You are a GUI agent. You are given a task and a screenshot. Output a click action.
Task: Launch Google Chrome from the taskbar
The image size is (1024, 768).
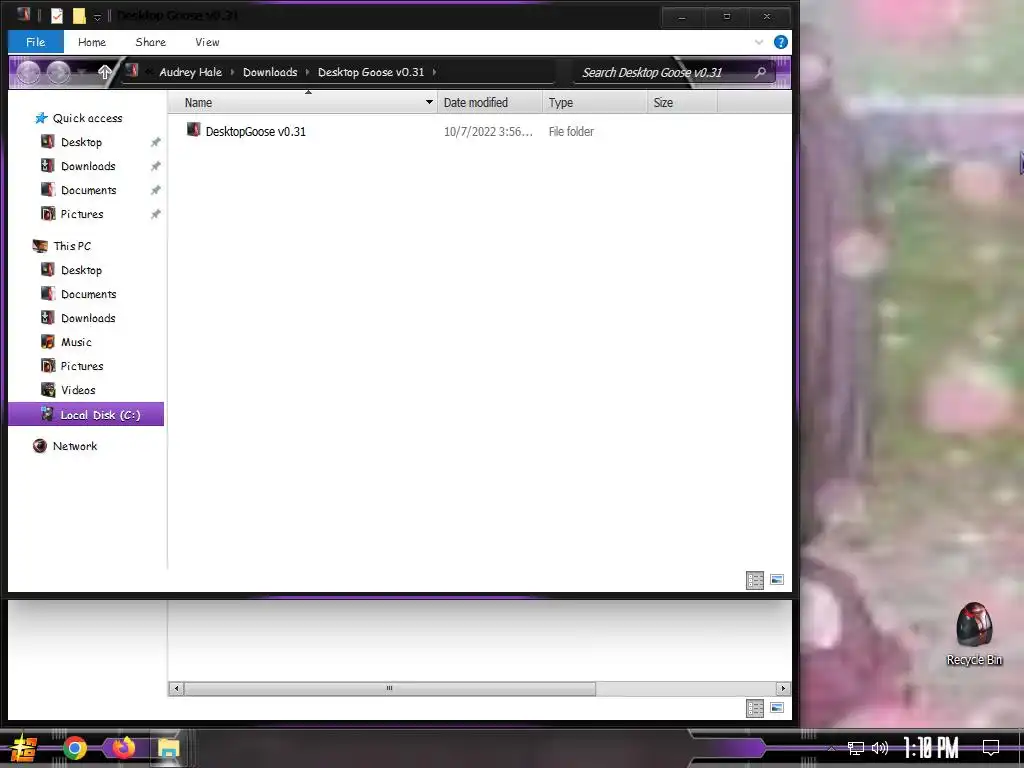pos(75,748)
